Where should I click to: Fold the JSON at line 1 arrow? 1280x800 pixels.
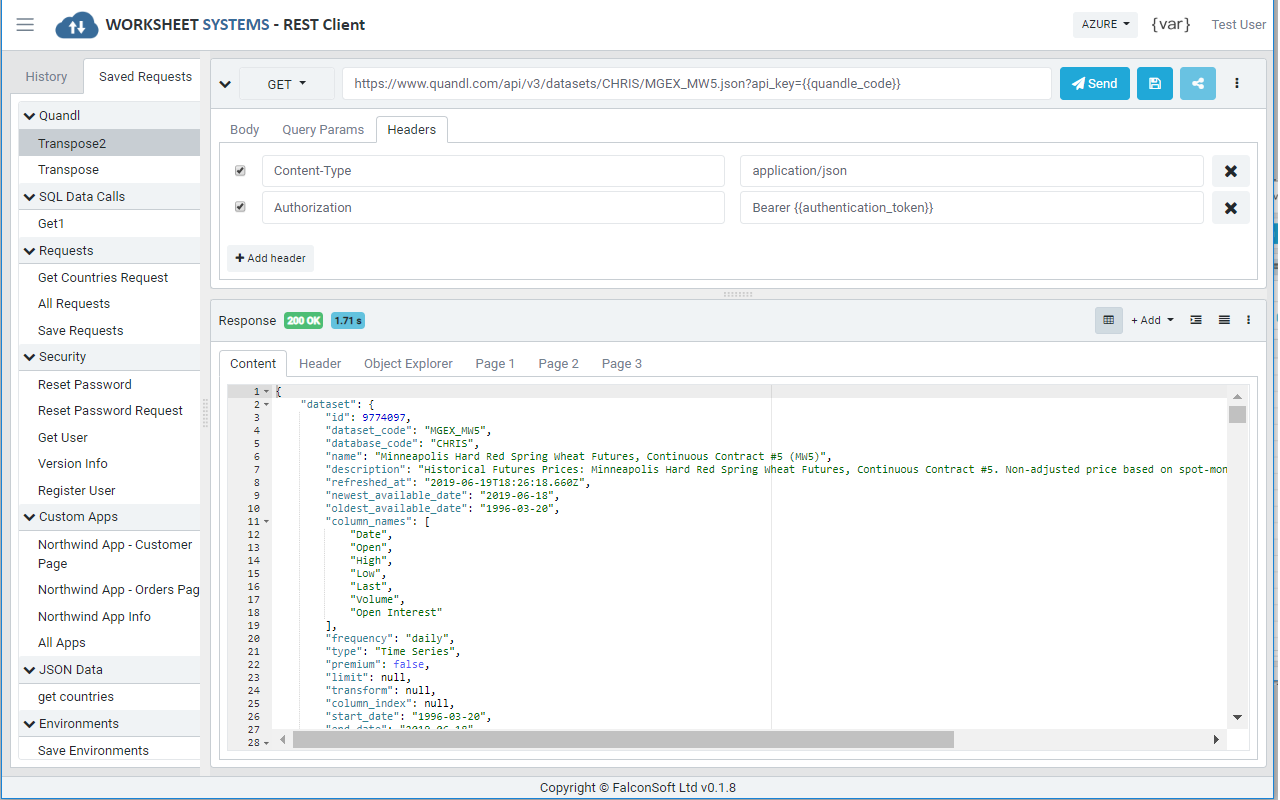coord(266,391)
